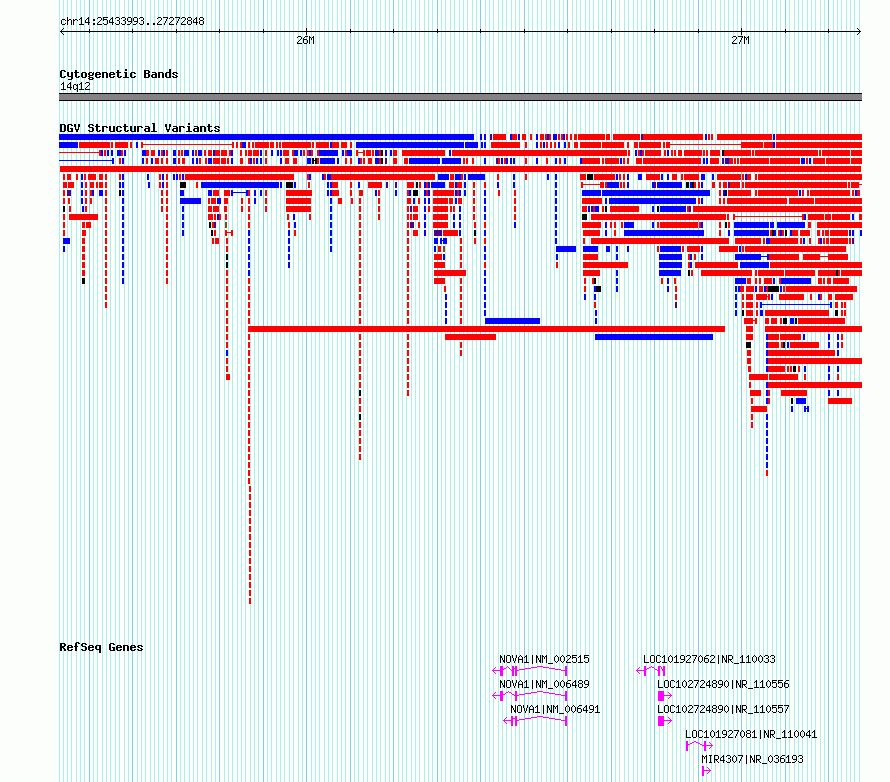The height and width of the screenshot is (782, 890).
Task: Click the NOVA1 NM_002515 gene glyph
Action: (530, 671)
